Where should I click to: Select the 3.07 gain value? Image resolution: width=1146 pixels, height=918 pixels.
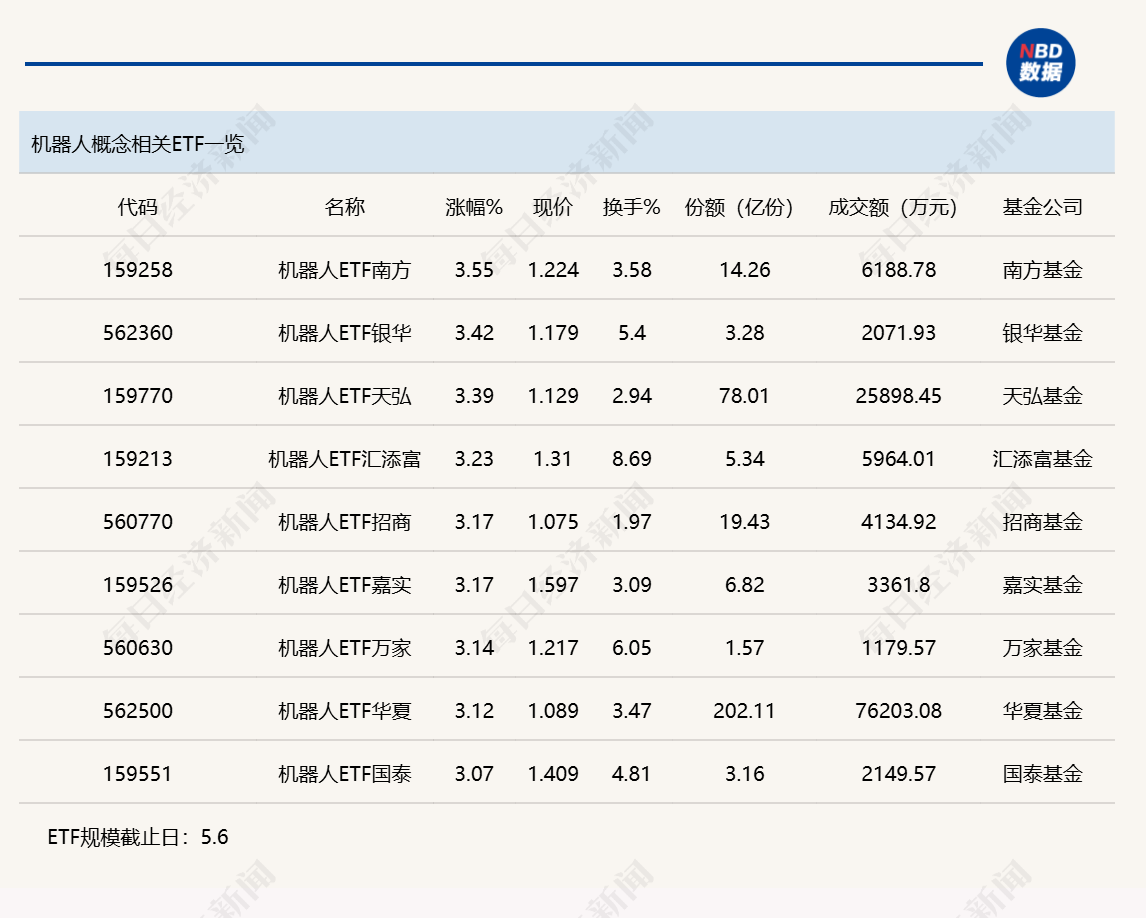[474, 773]
